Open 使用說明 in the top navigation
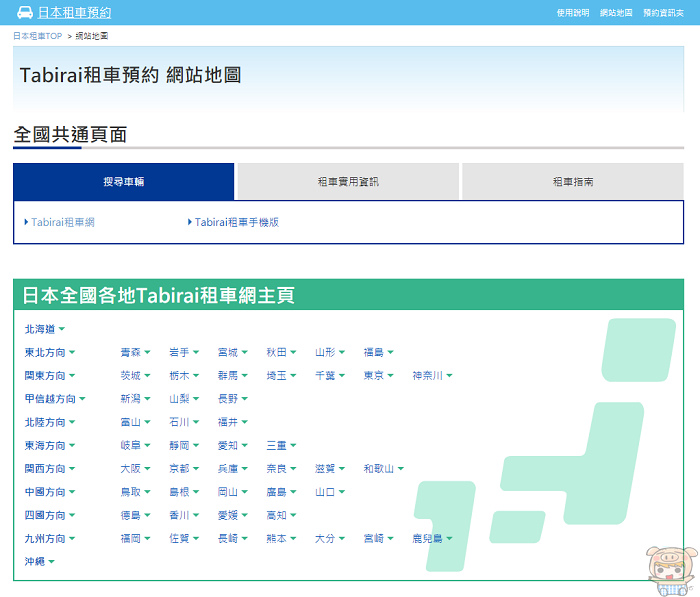 573,13
